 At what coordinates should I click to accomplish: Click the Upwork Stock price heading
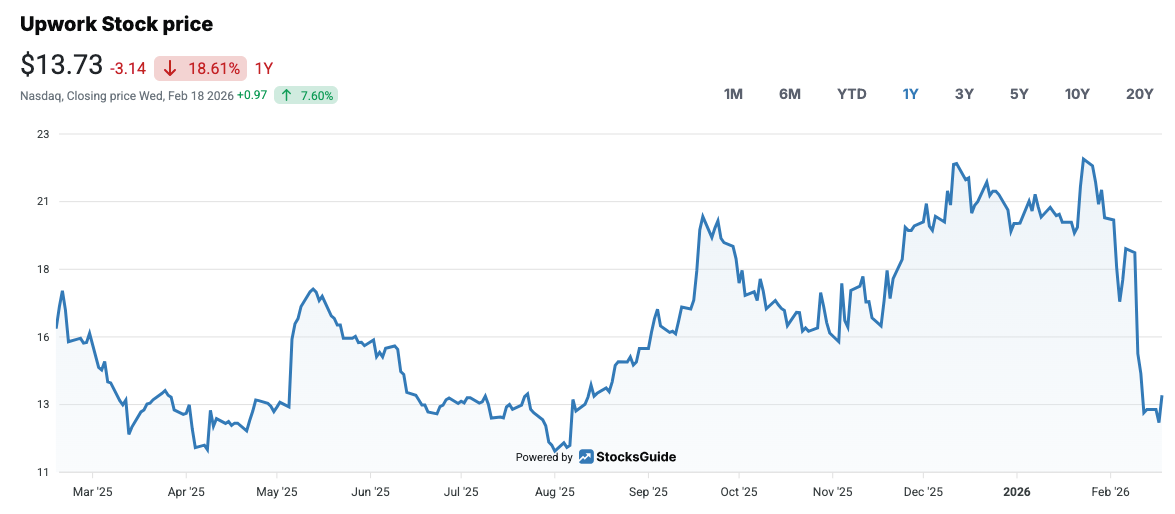pyautogui.click(x=117, y=24)
